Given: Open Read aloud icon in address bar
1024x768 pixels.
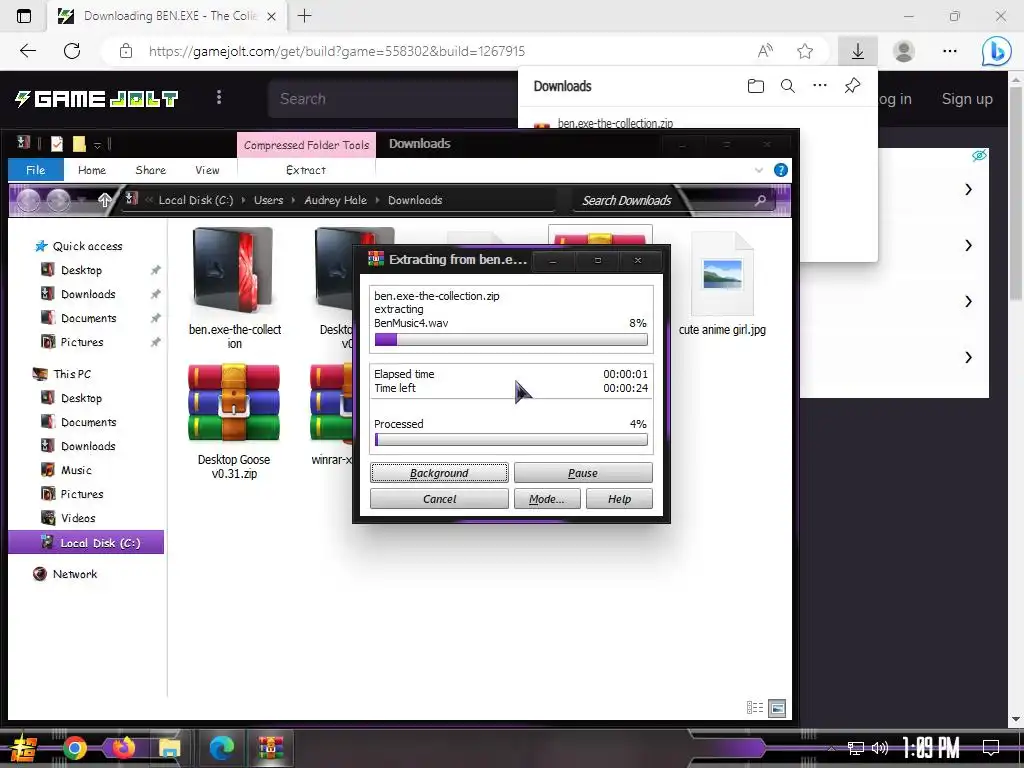Looking at the screenshot, I should pos(765,51).
